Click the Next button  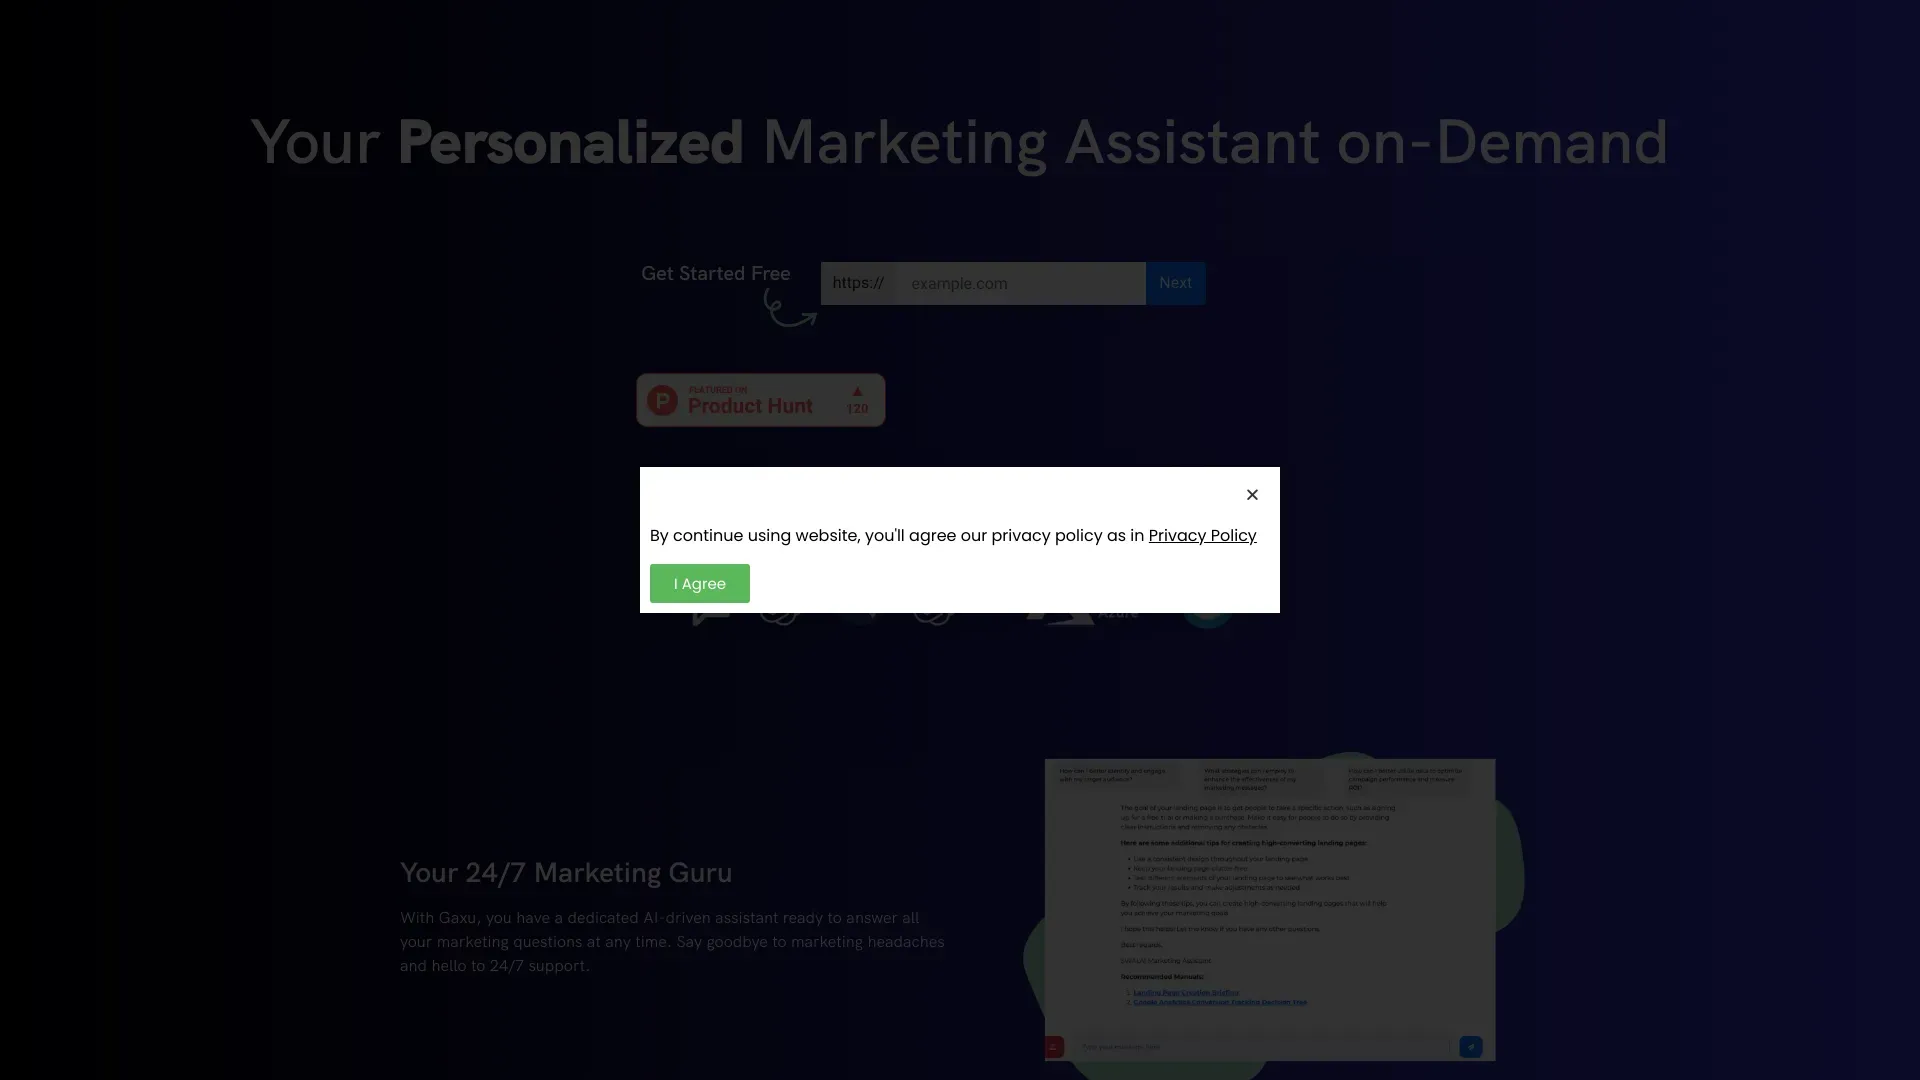pyautogui.click(x=1176, y=284)
